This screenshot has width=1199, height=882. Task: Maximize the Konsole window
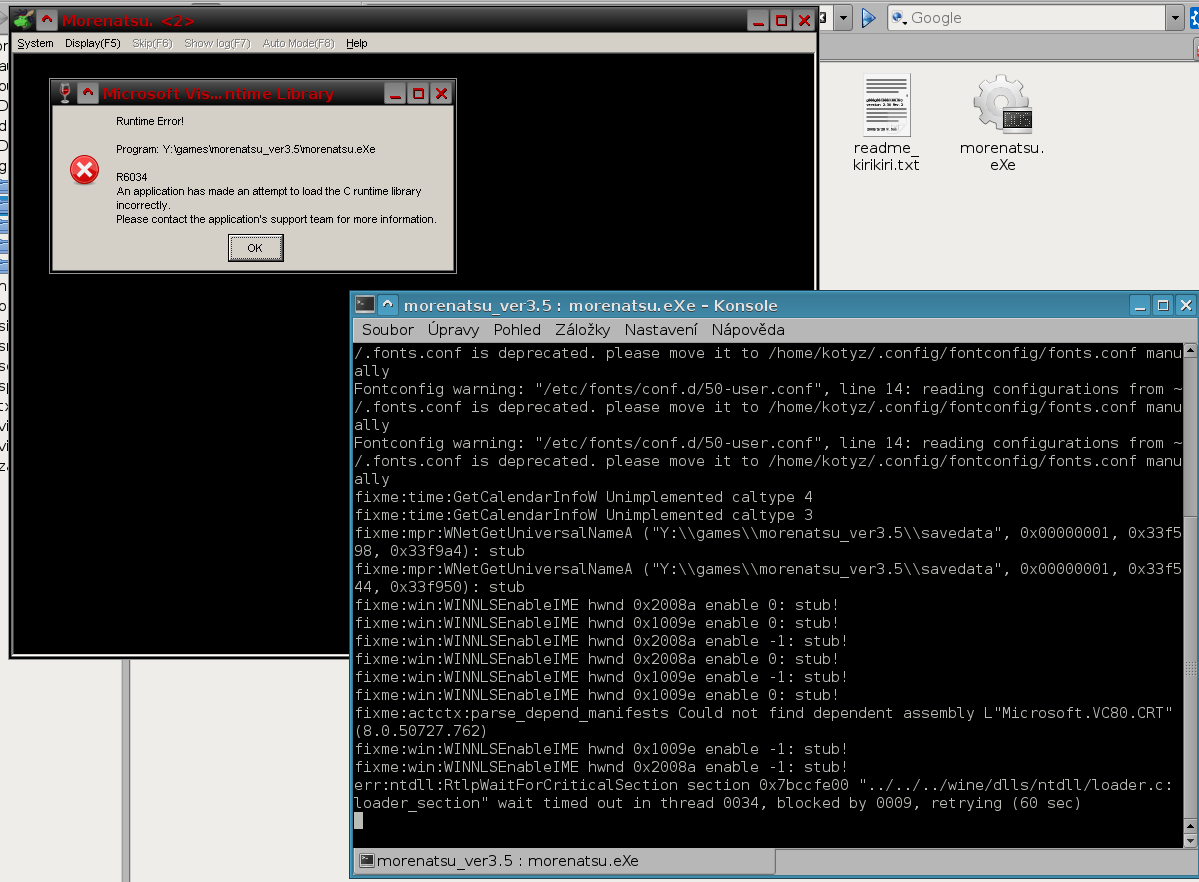(1163, 305)
